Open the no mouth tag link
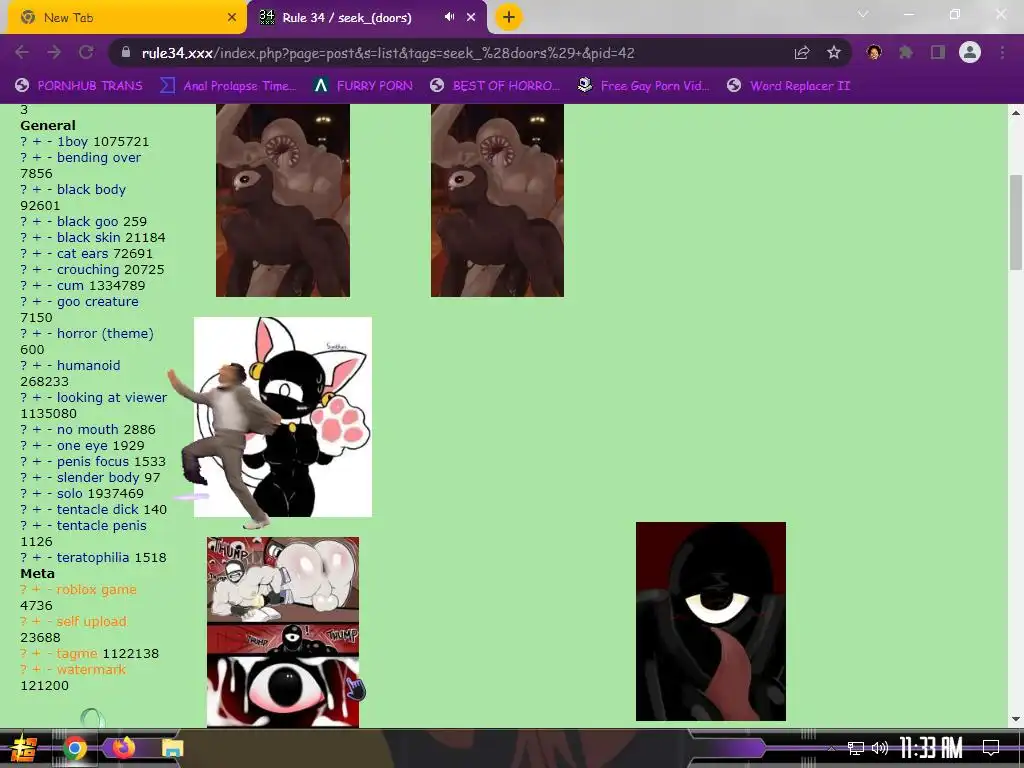 tap(88, 430)
